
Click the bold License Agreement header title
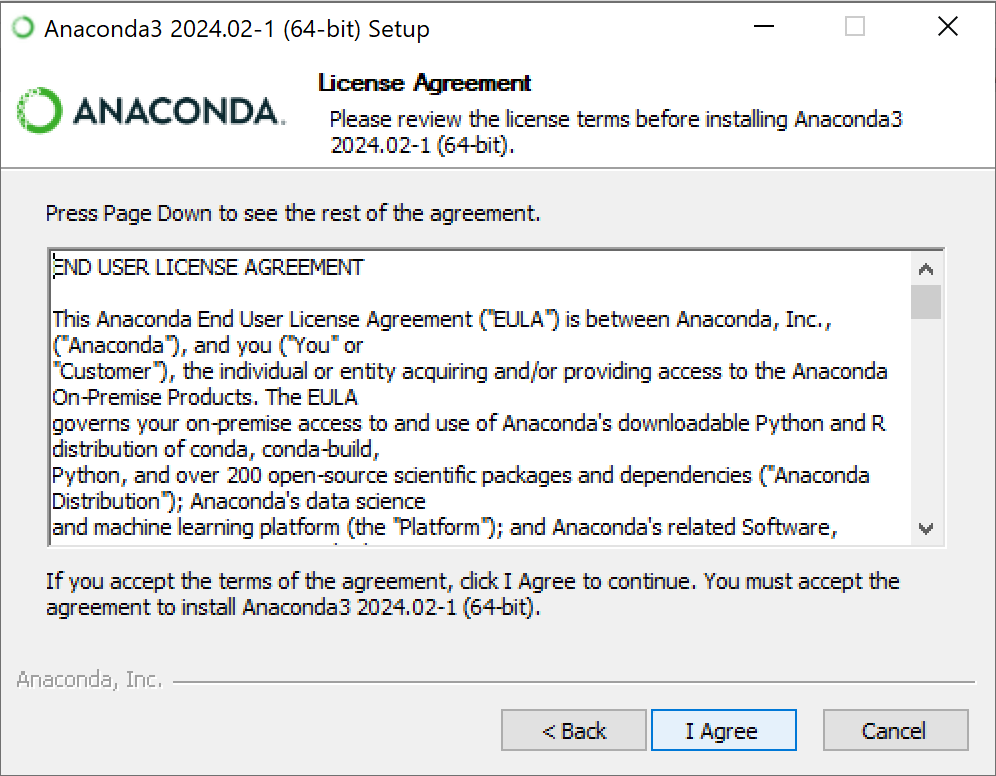click(x=424, y=83)
